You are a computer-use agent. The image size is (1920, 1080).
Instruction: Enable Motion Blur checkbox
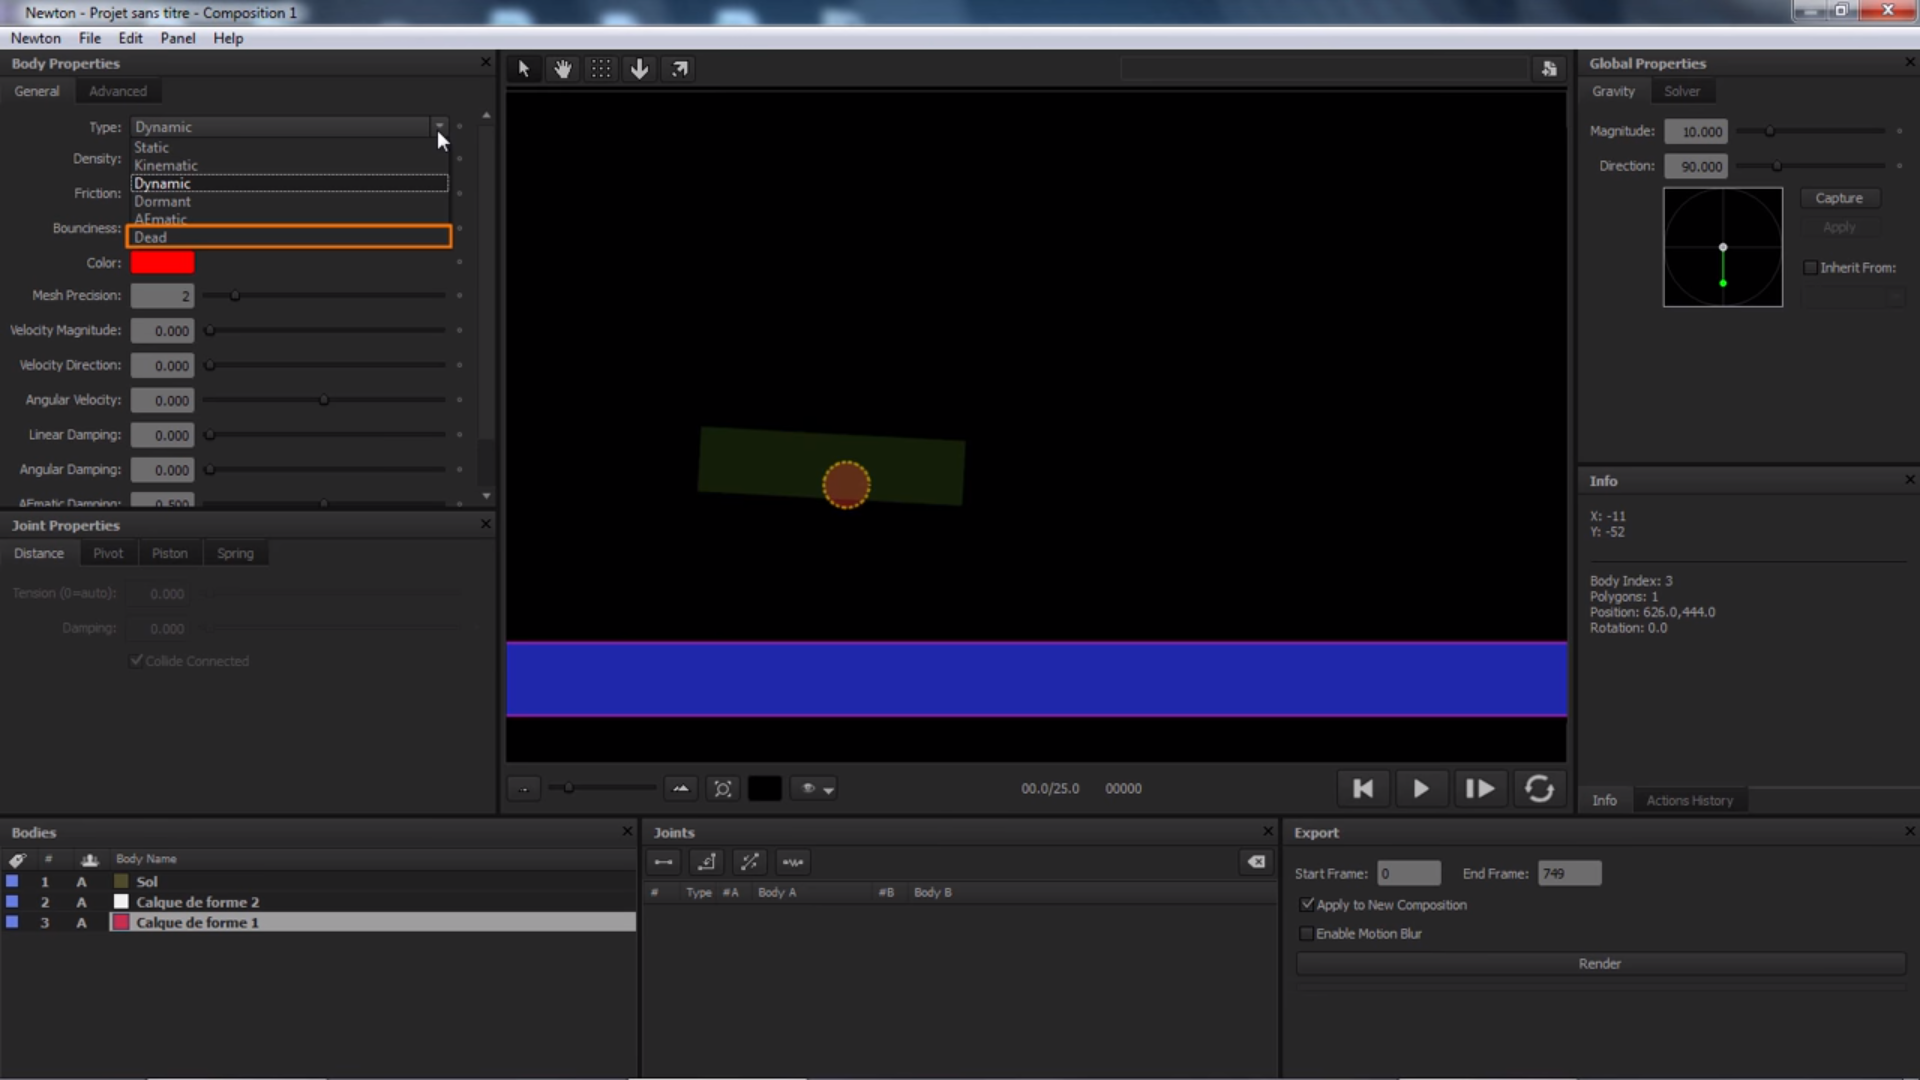point(1306,933)
